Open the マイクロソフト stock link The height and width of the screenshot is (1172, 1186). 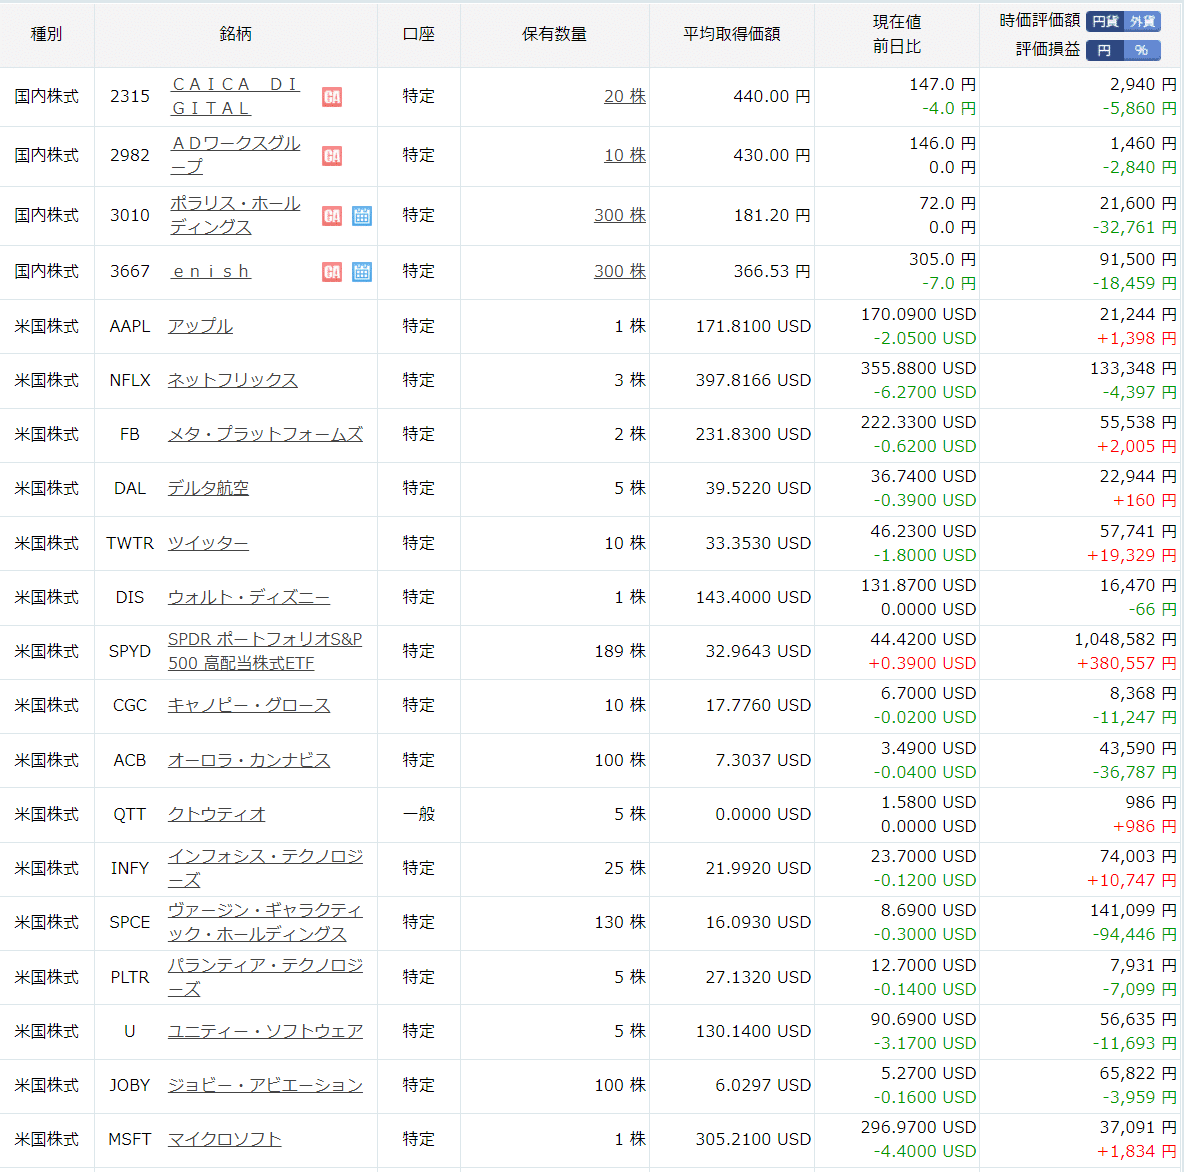[225, 1139]
